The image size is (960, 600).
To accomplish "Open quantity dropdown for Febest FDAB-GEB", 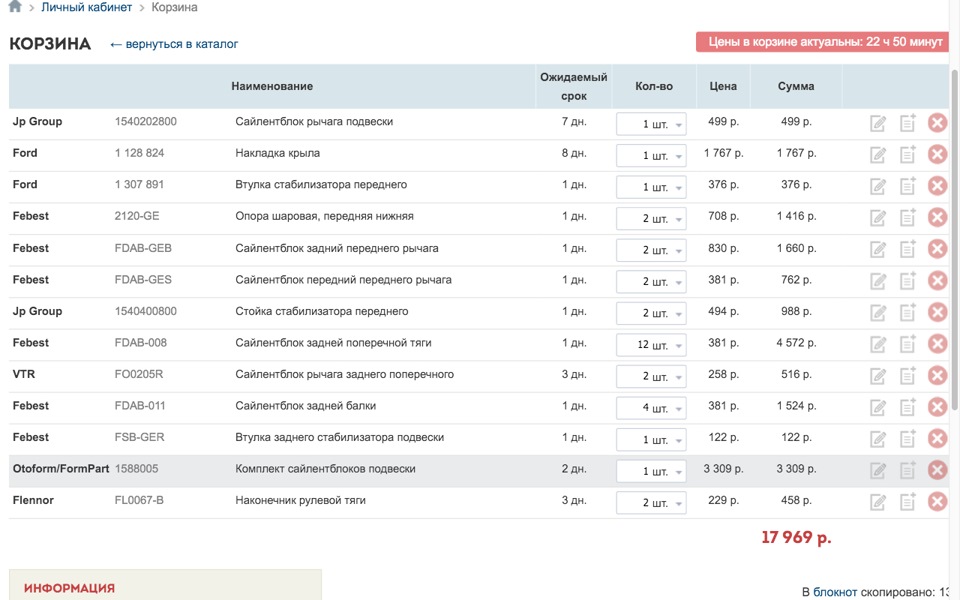I will pyautogui.click(x=651, y=250).
